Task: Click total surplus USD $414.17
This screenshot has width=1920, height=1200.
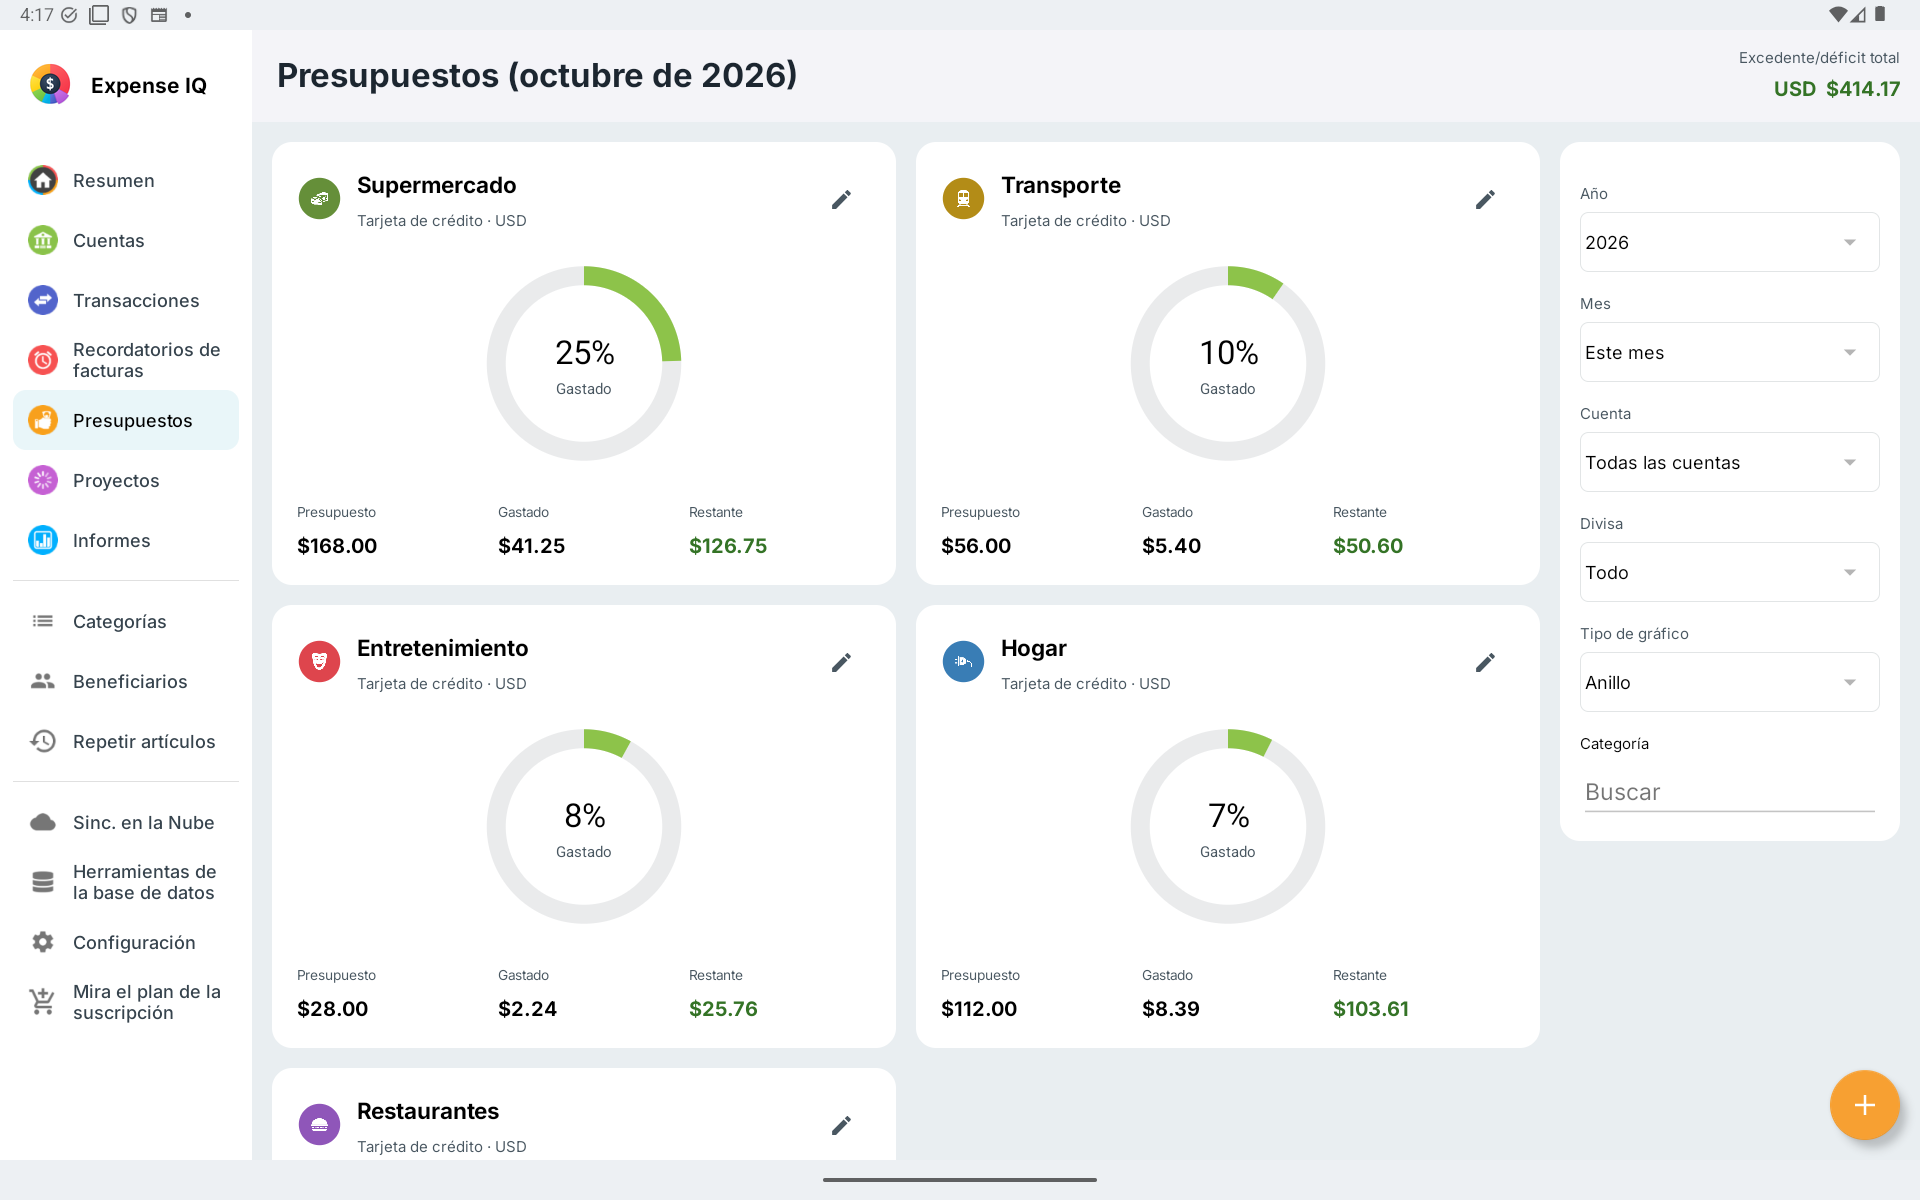Action: tap(1837, 89)
